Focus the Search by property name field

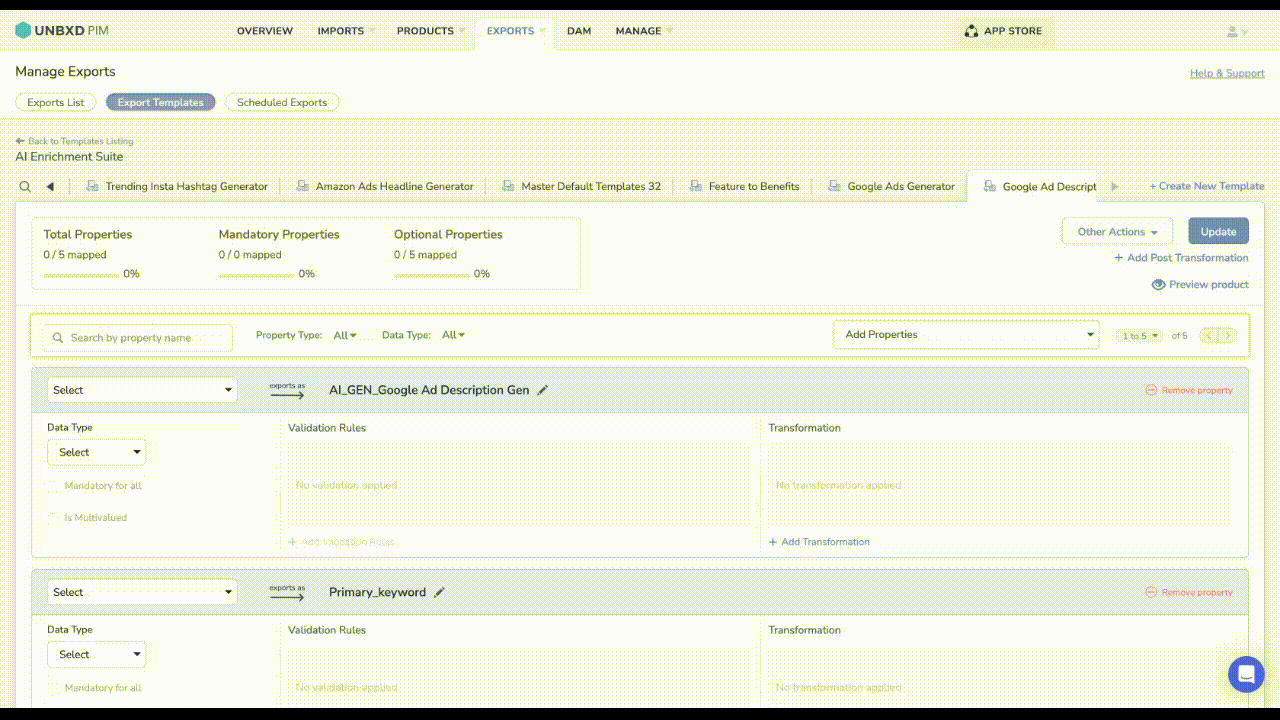coord(137,338)
